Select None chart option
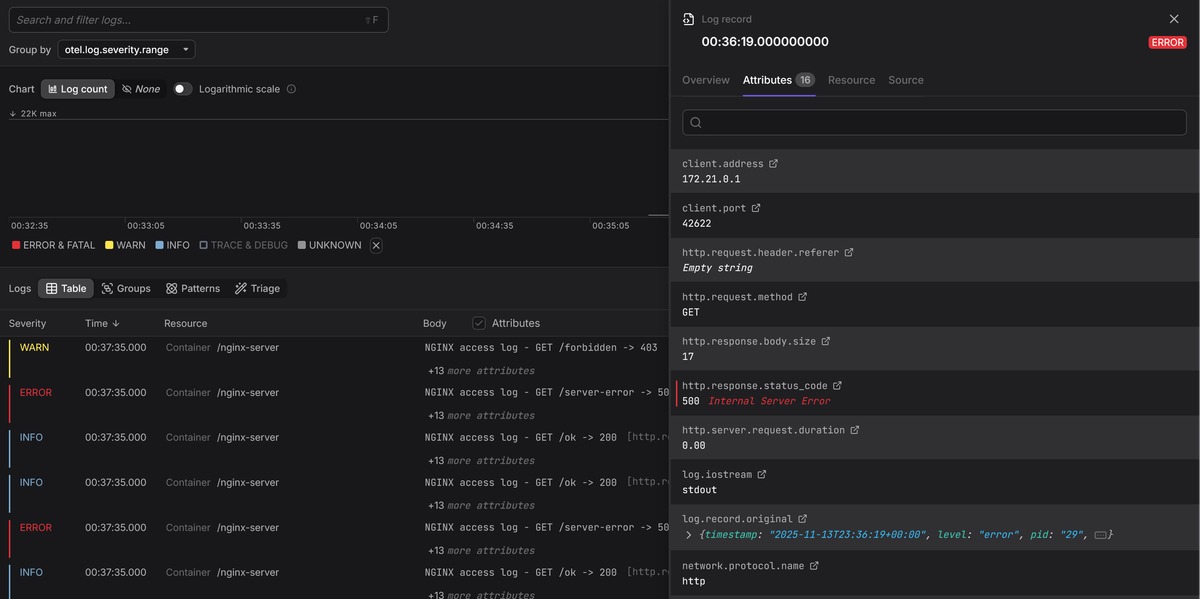The image size is (1200, 599). [x=141, y=89]
